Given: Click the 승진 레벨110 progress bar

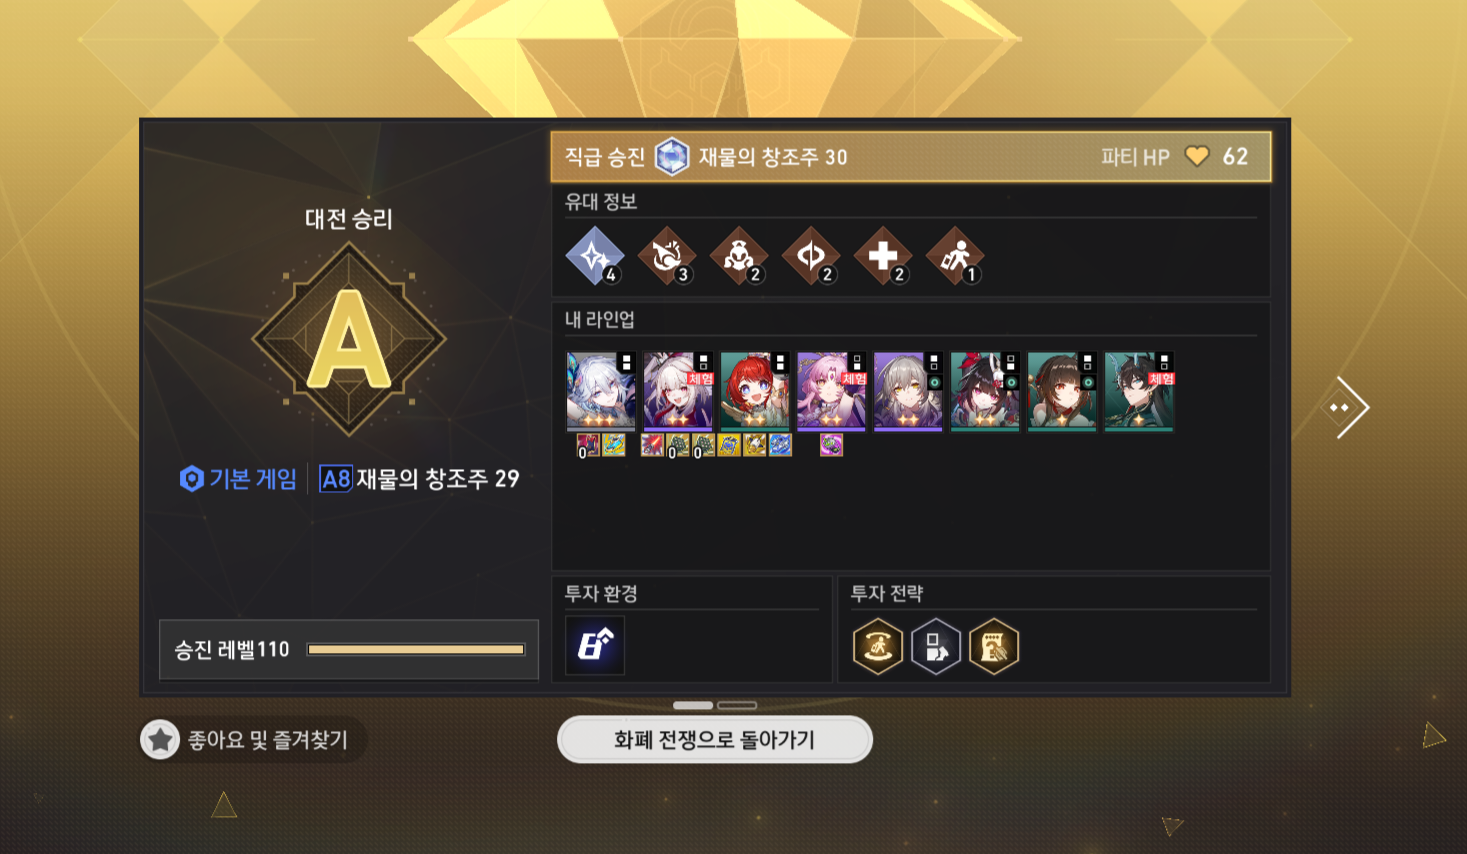Looking at the screenshot, I should coord(416,650).
